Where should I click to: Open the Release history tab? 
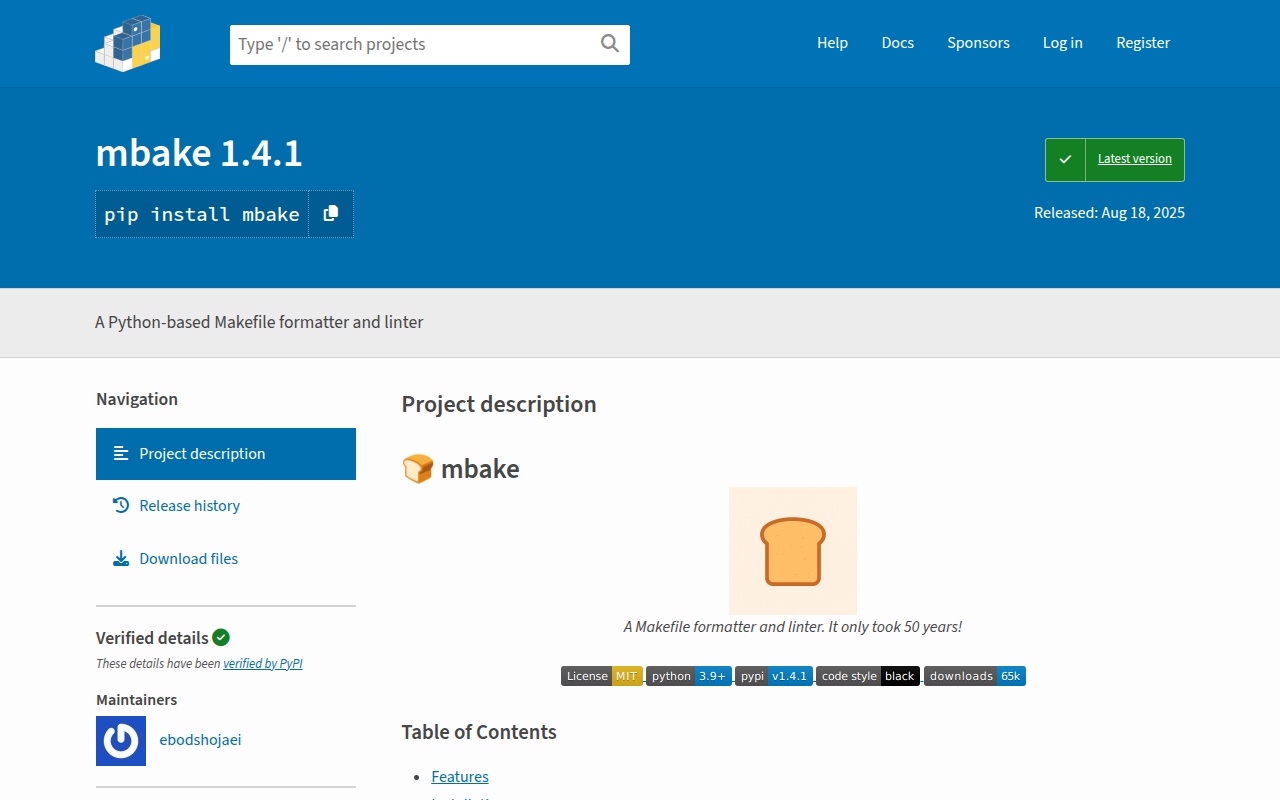click(226, 506)
